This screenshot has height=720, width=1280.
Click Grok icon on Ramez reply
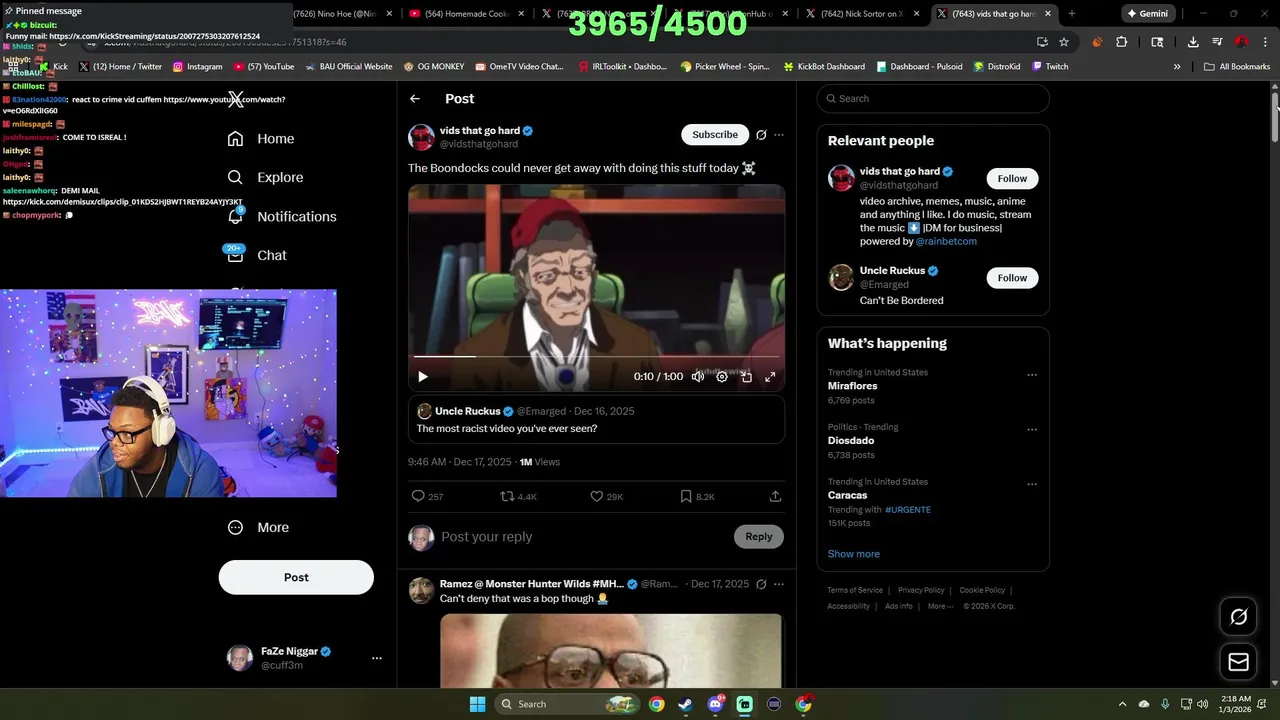(761, 584)
